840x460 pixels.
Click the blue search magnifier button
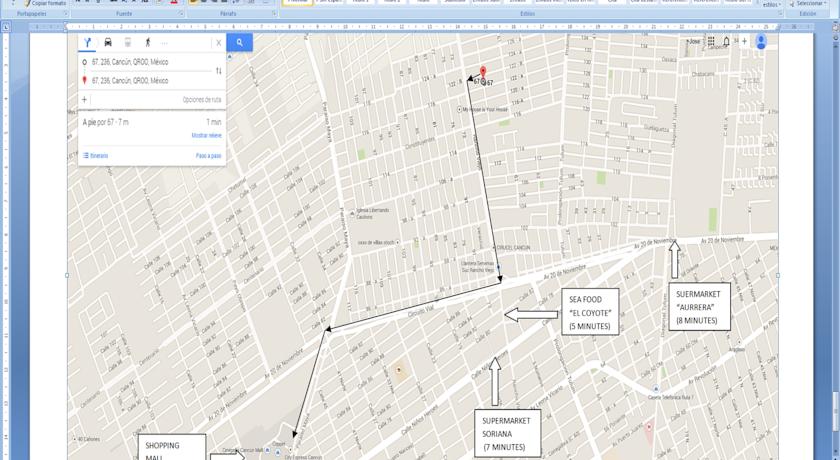click(239, 43)
